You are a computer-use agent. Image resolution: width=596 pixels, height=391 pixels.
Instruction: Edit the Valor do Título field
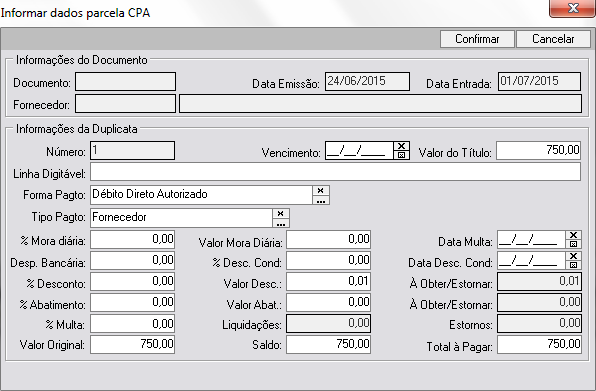point(539,150)
